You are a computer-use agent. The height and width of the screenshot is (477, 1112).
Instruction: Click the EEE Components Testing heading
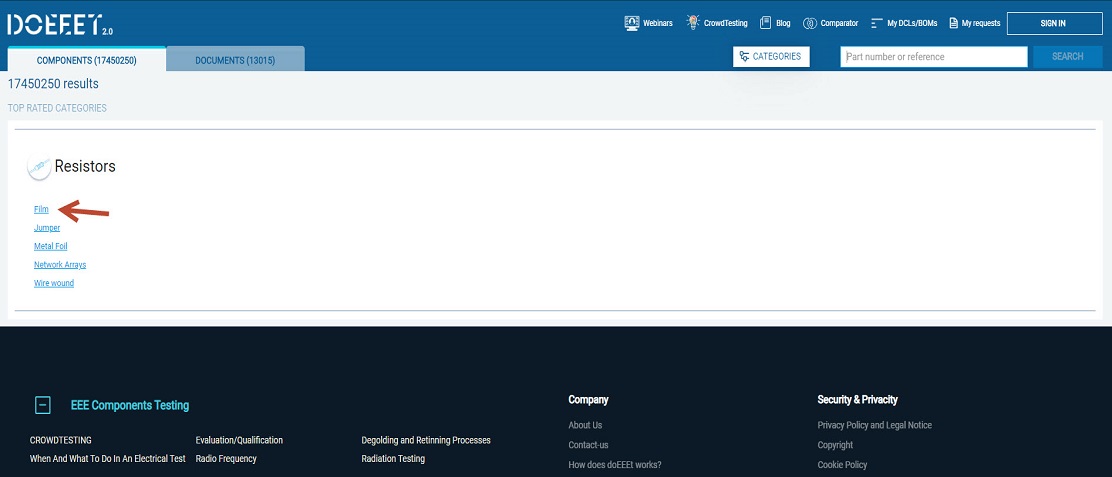[x=130, y=405]
